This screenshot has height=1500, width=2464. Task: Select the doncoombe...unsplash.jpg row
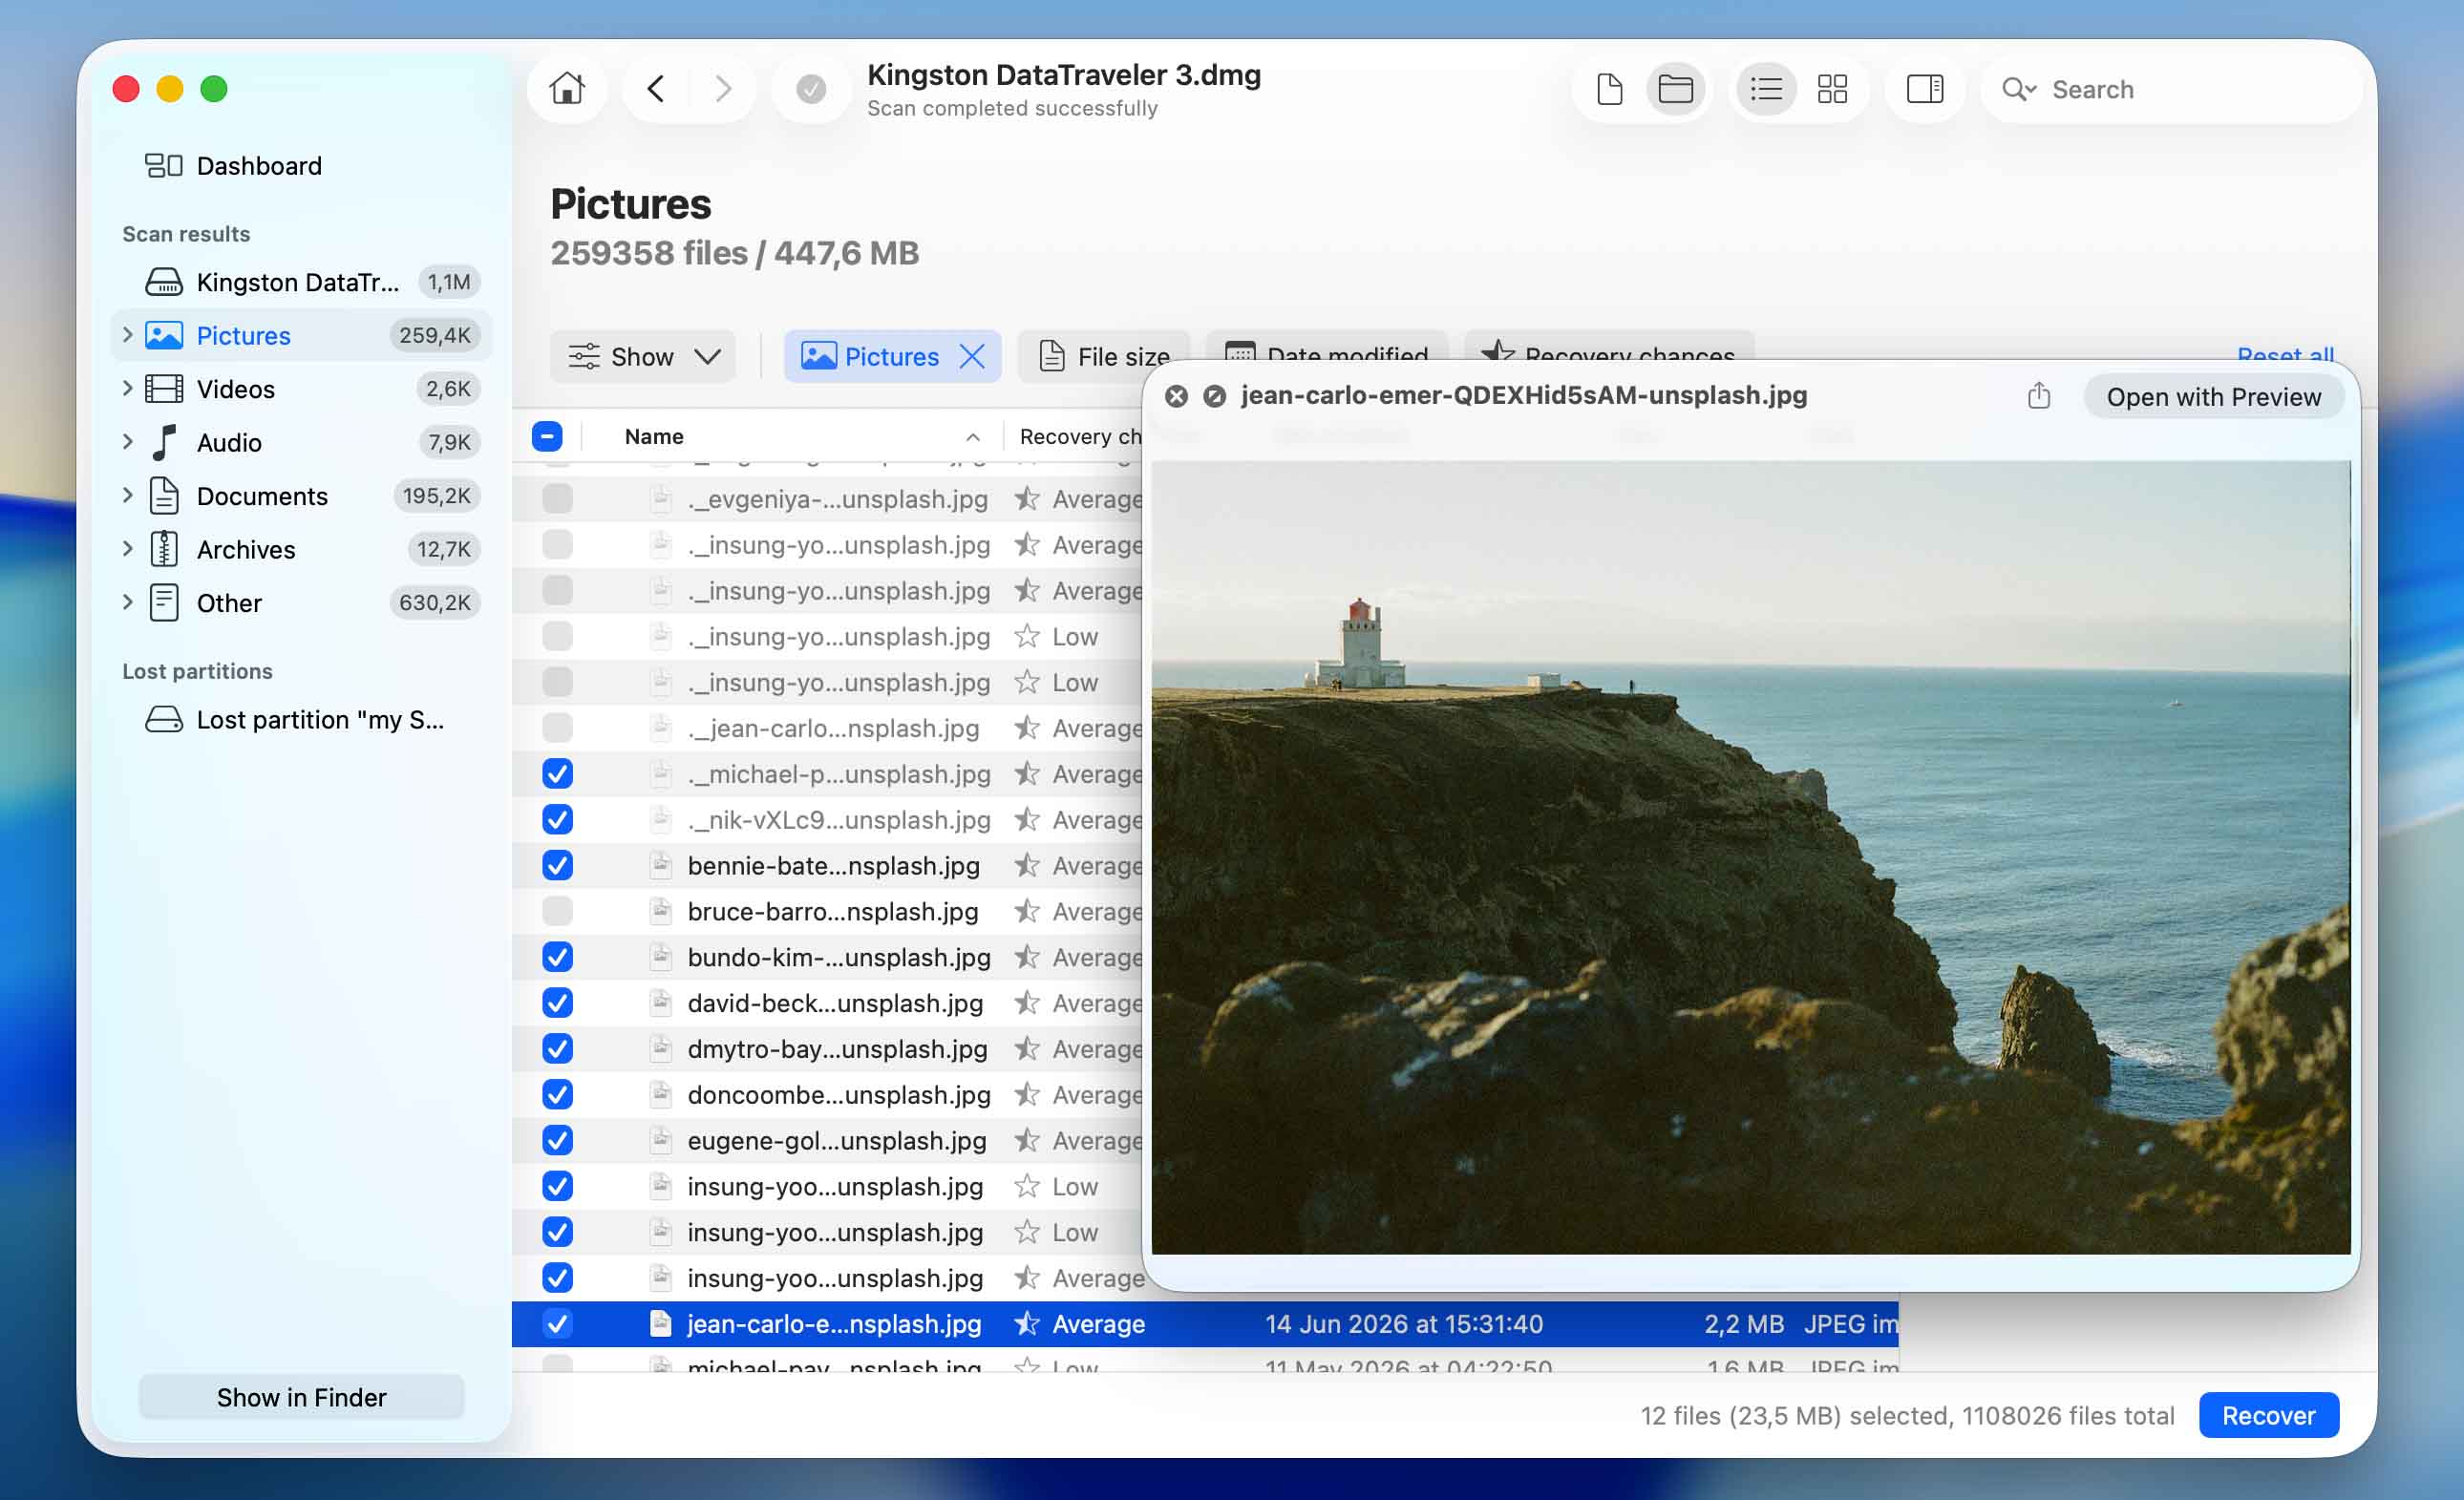tap(827, 1095)
